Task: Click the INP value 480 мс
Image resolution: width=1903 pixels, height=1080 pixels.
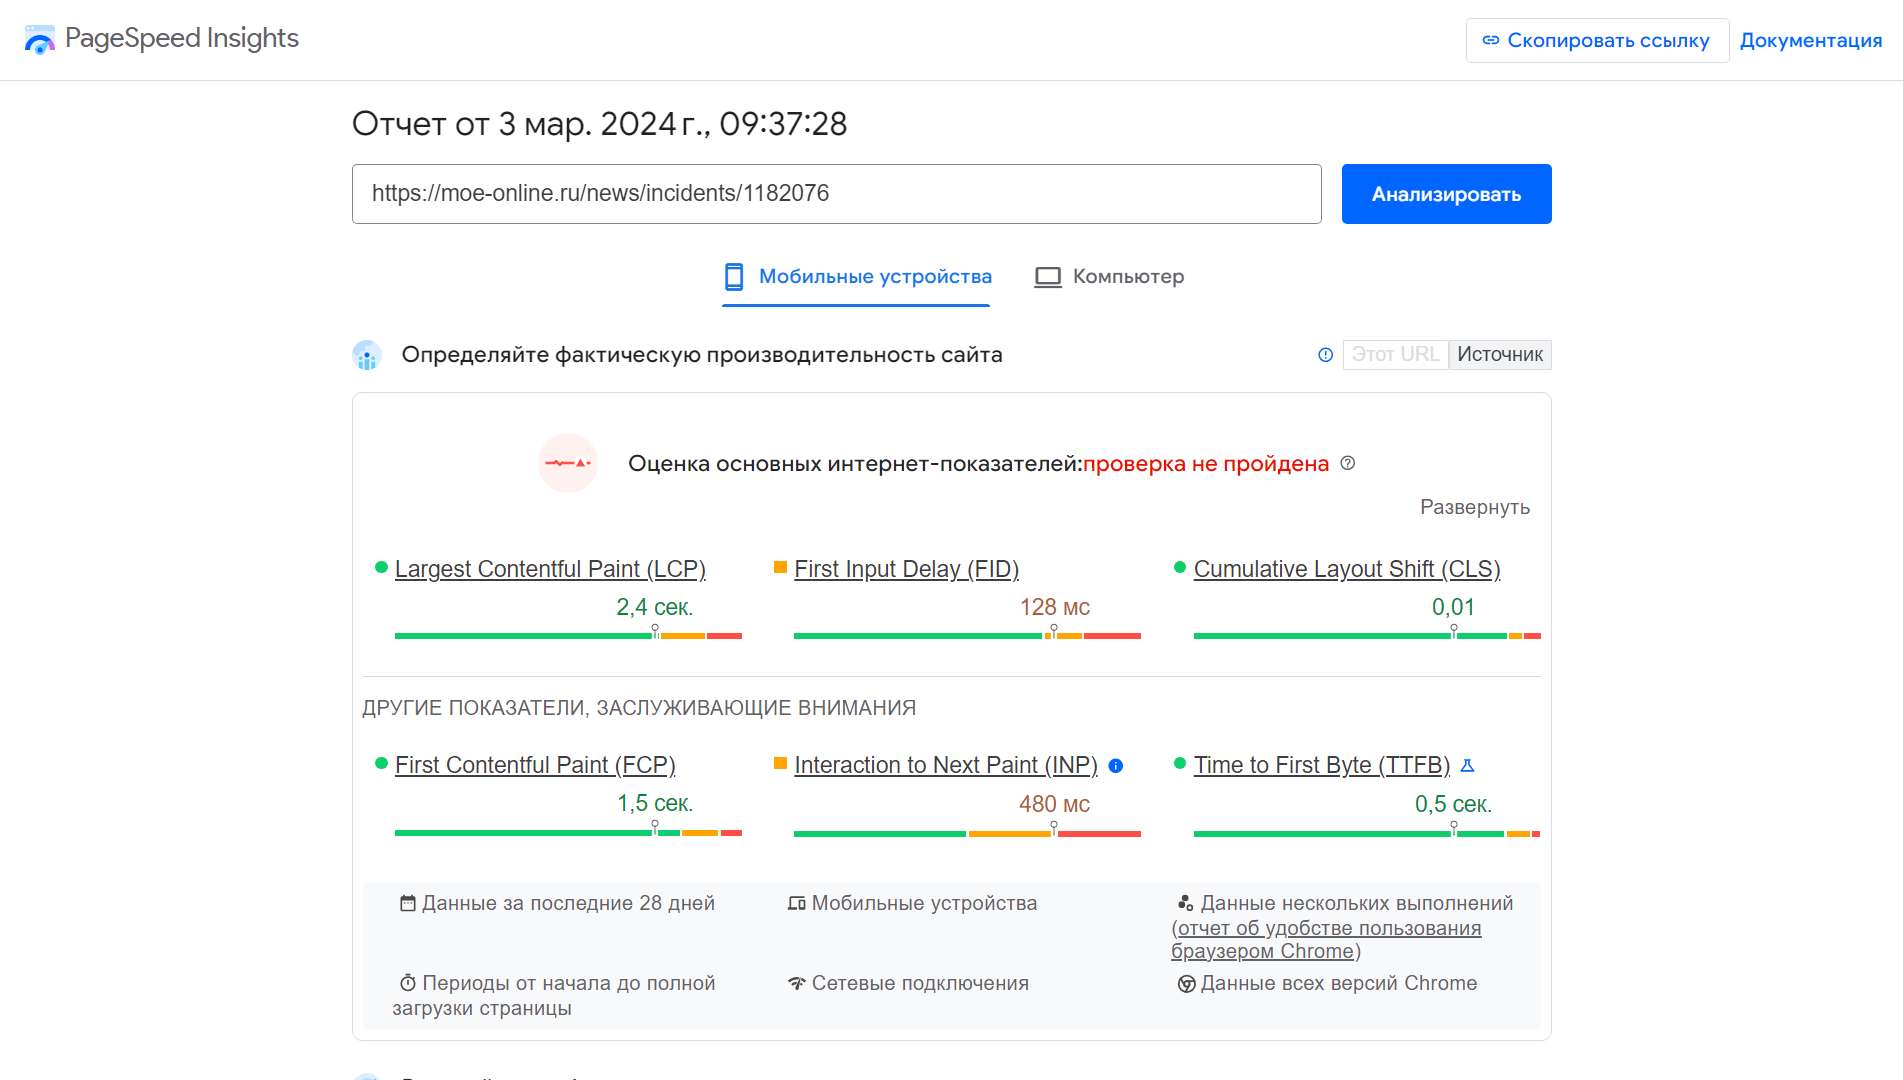Action: click(x=1055, y=804)
